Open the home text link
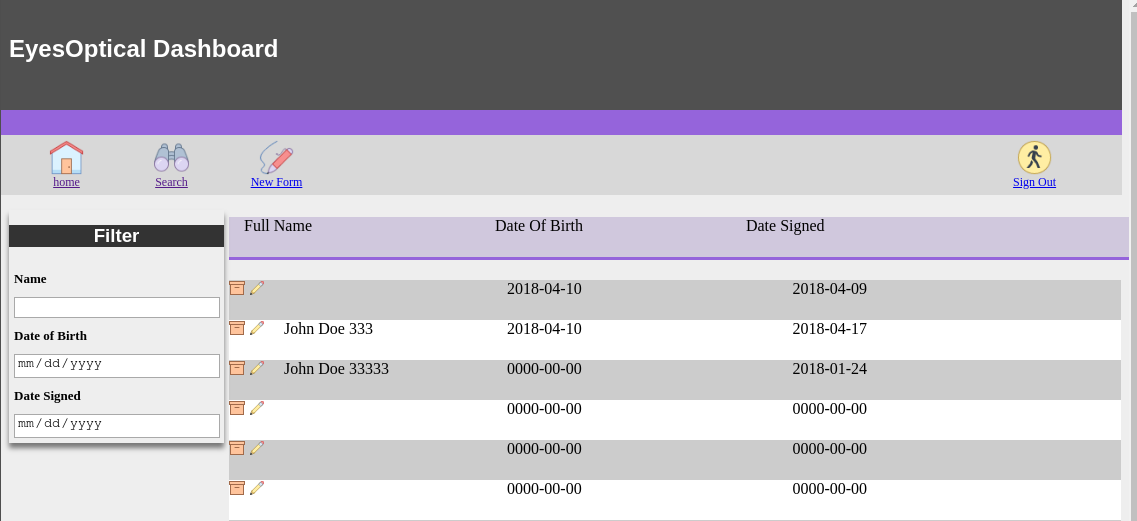1137x521 pixels. [66, 182]
